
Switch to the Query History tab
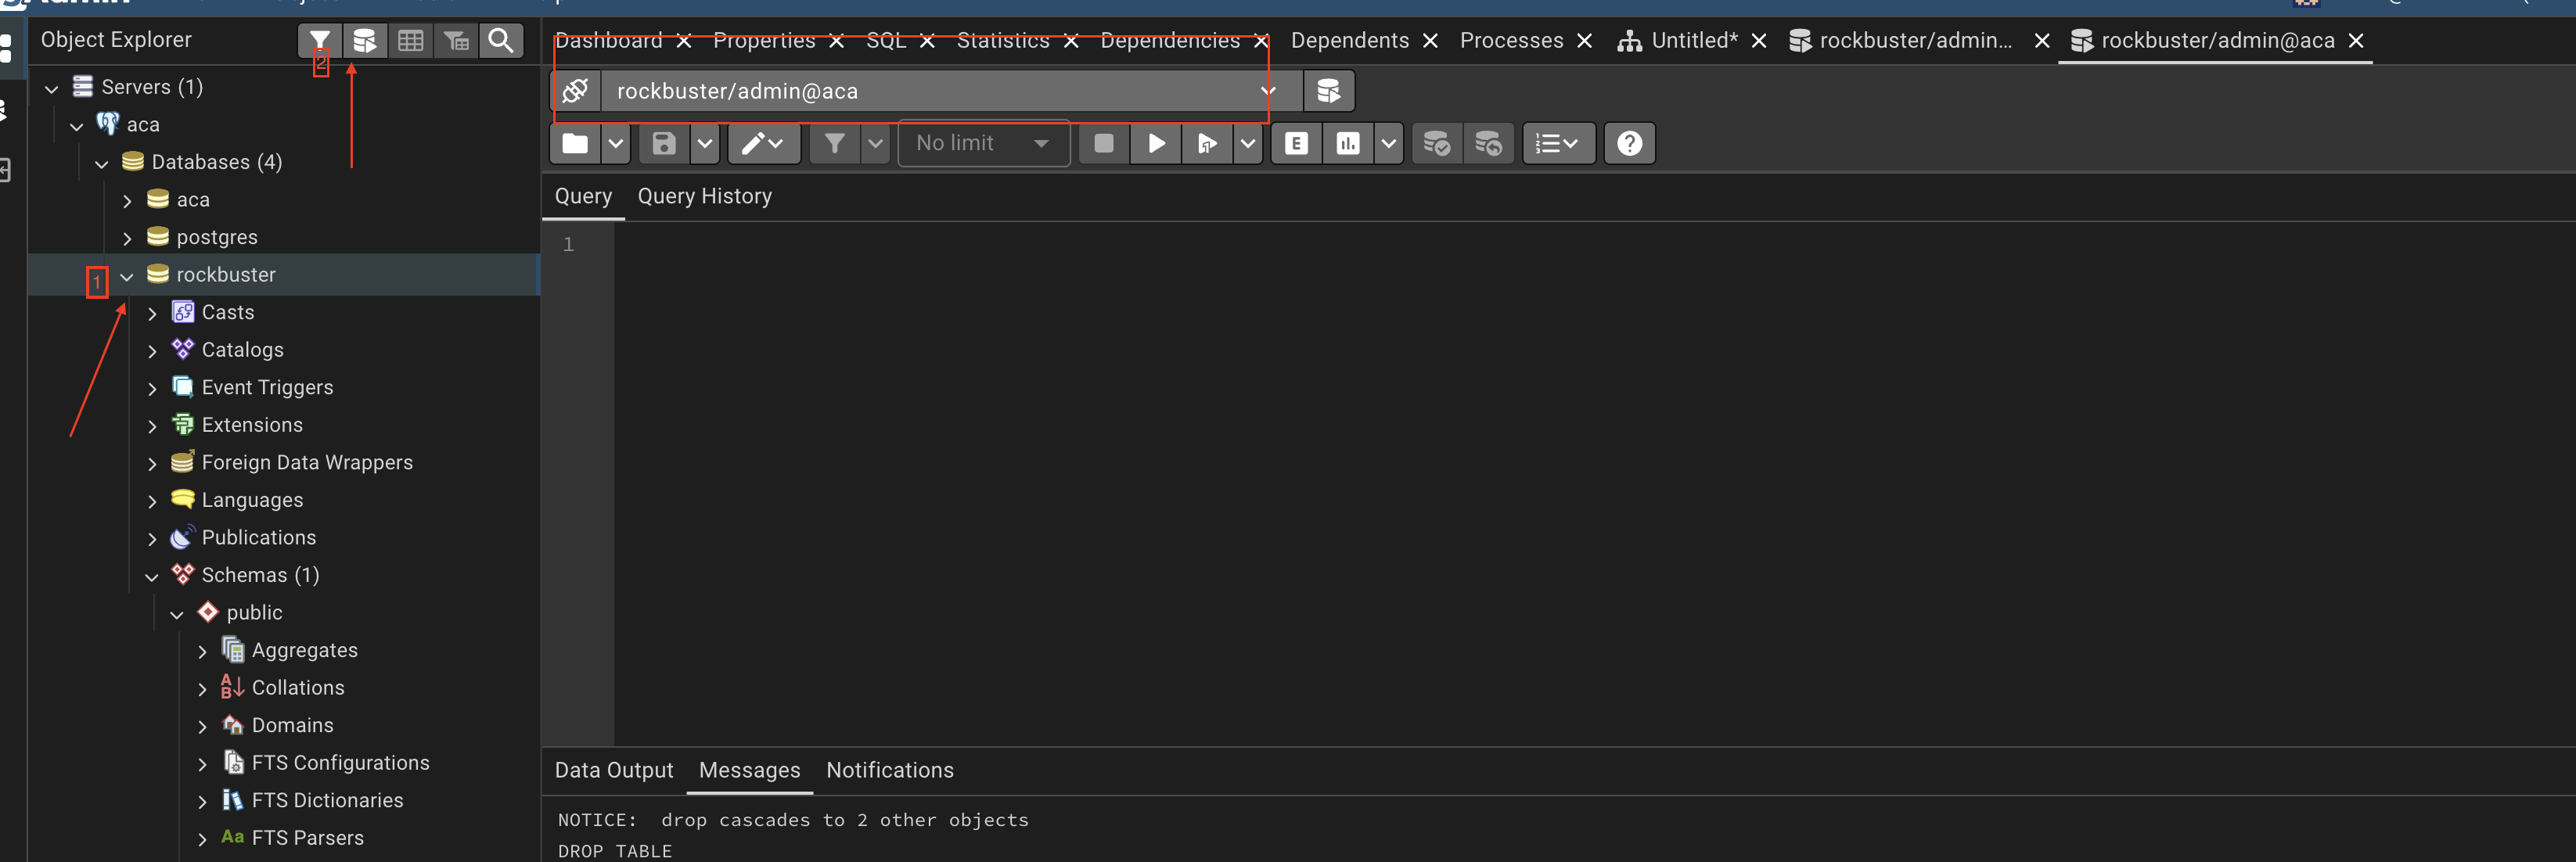704,196
